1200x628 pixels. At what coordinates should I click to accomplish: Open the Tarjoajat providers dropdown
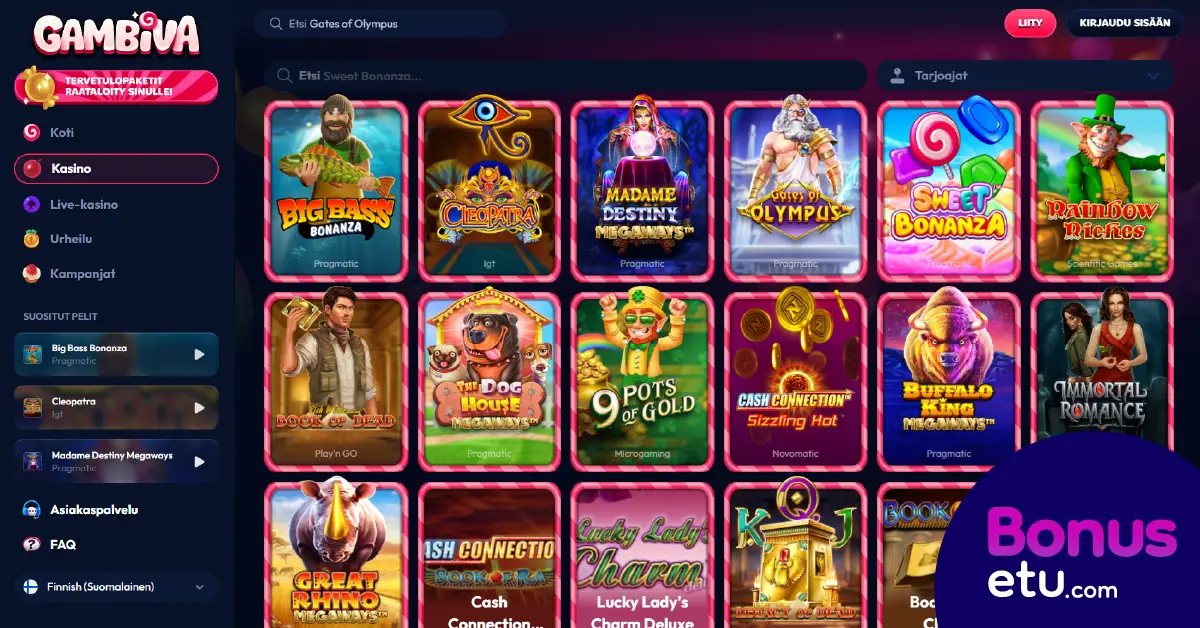[1025, 75]
